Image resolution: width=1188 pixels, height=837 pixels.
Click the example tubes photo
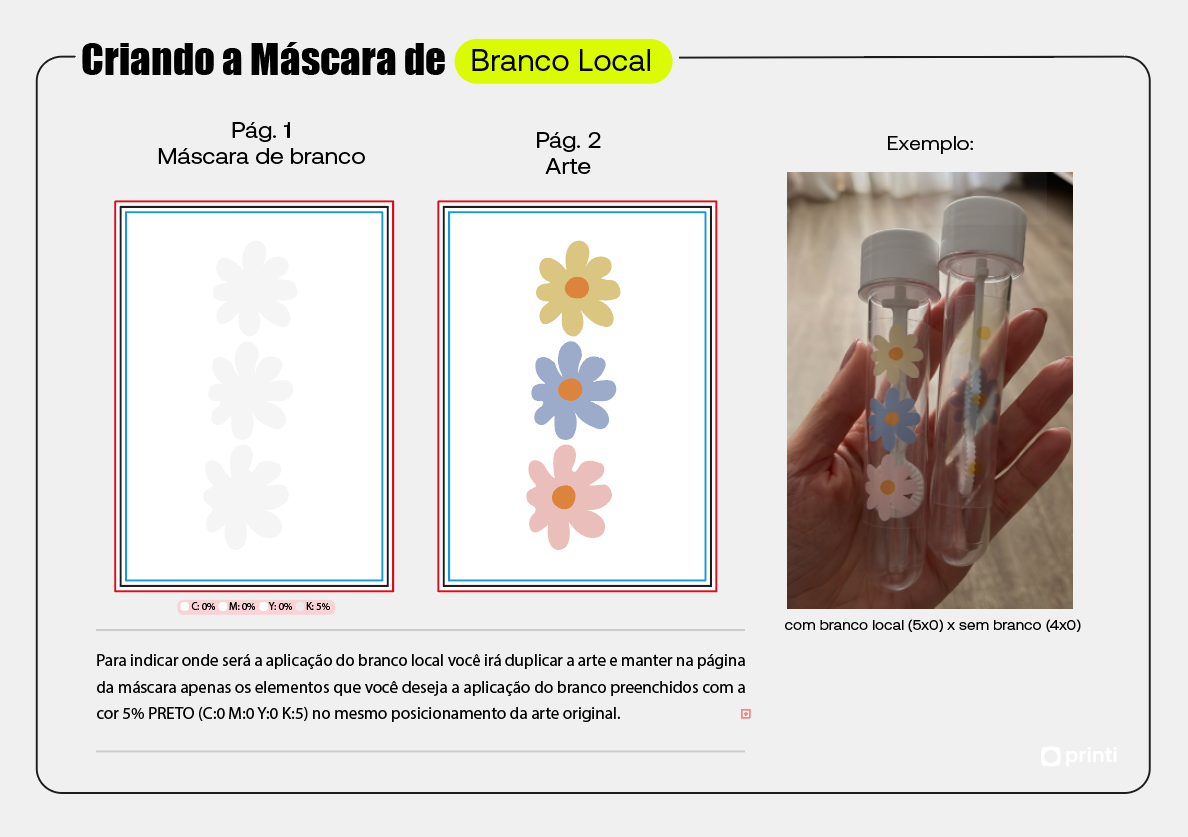tap(930, 390)
